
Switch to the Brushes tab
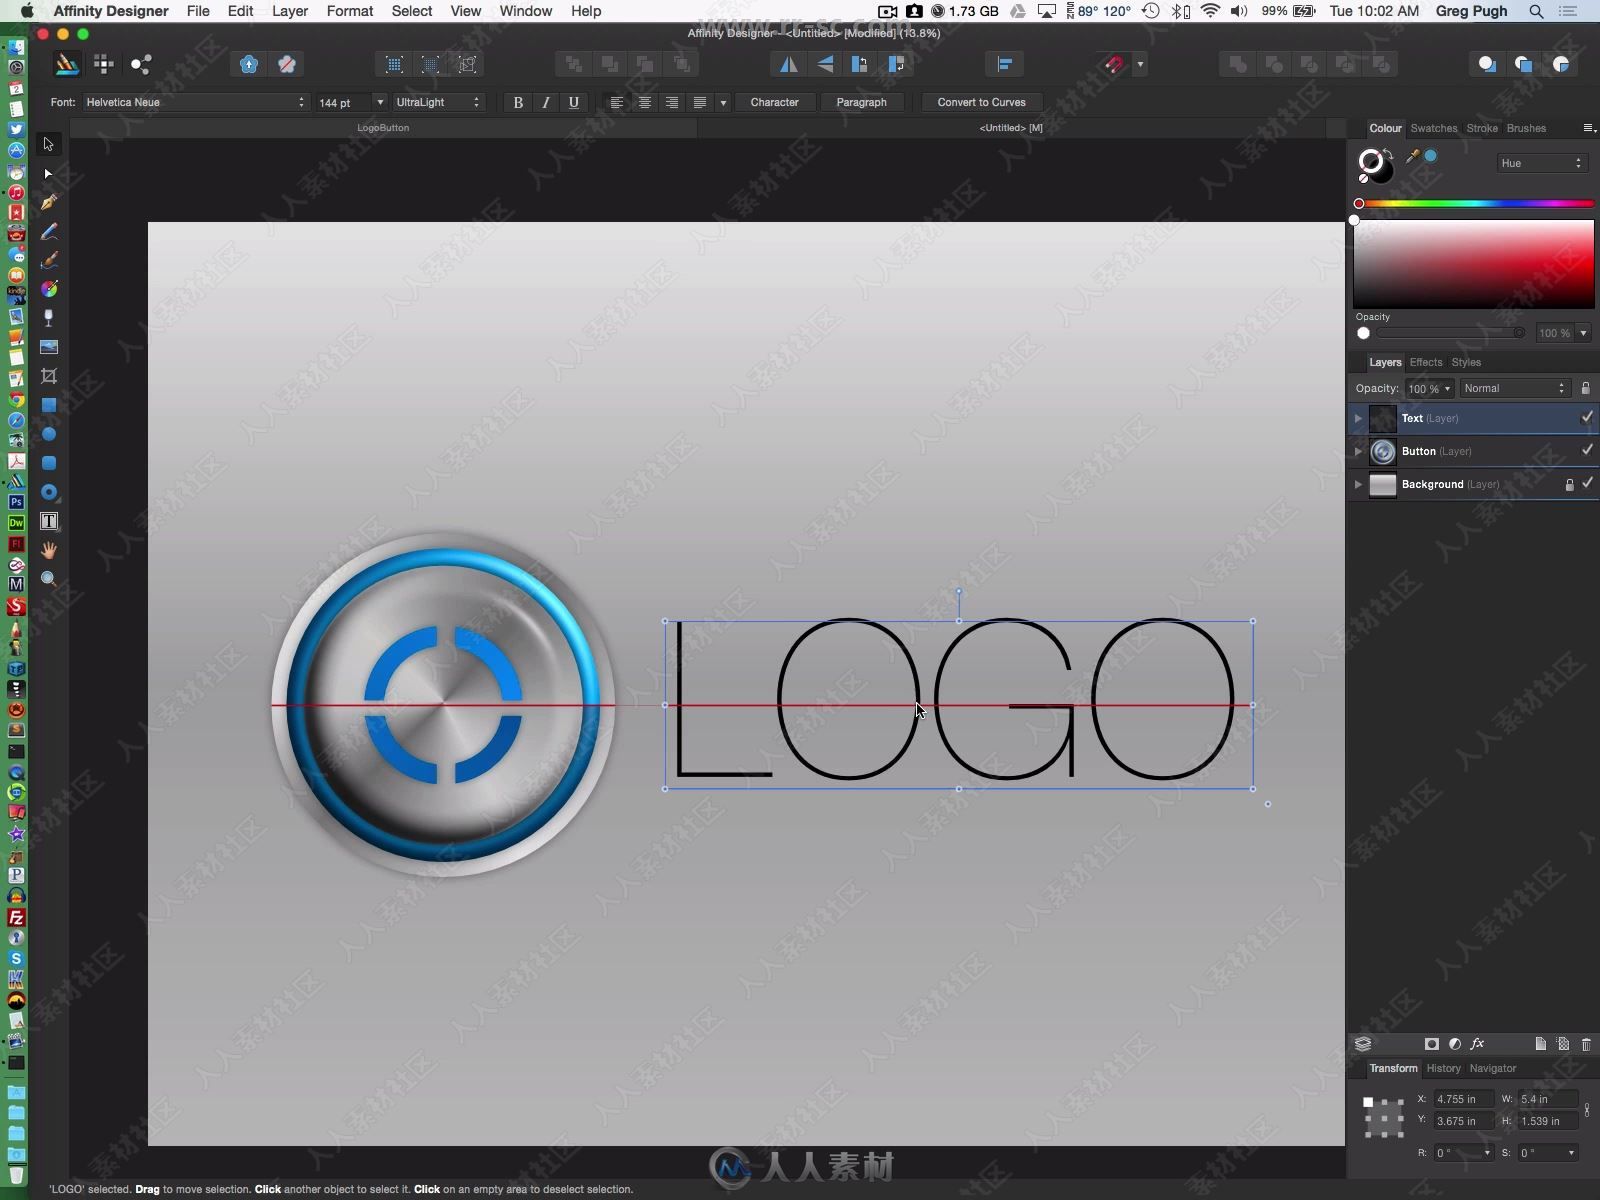pyautogui.click(x=1526, y=128)
